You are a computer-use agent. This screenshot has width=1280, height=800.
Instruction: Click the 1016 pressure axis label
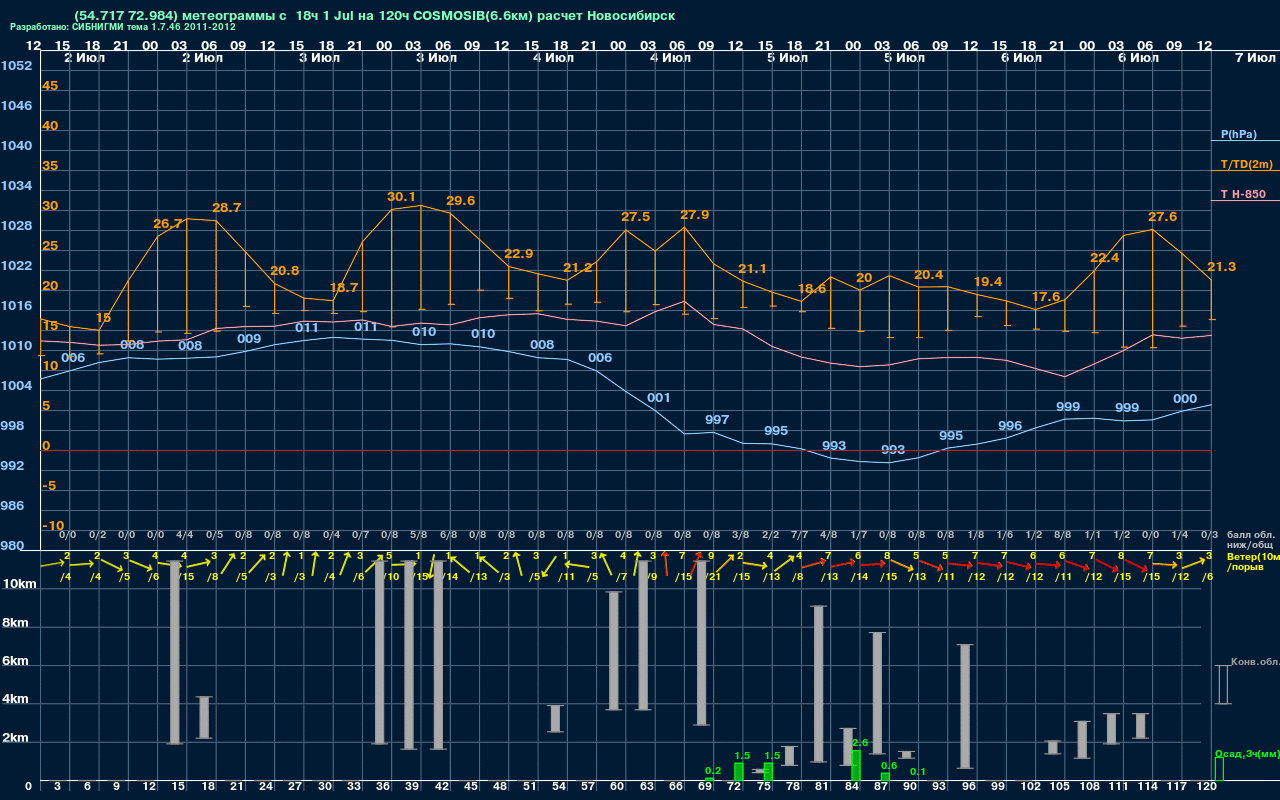[16, 306]
